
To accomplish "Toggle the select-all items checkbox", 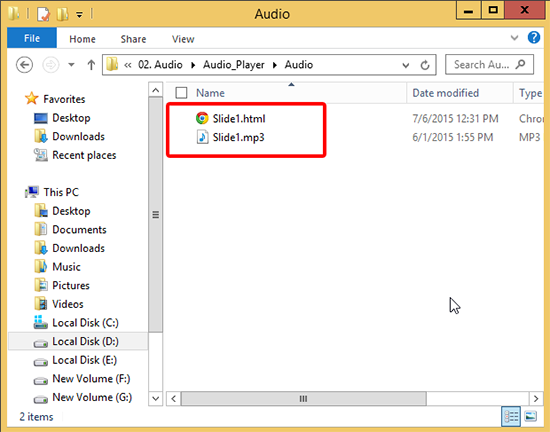I will [x=181, y=93].
